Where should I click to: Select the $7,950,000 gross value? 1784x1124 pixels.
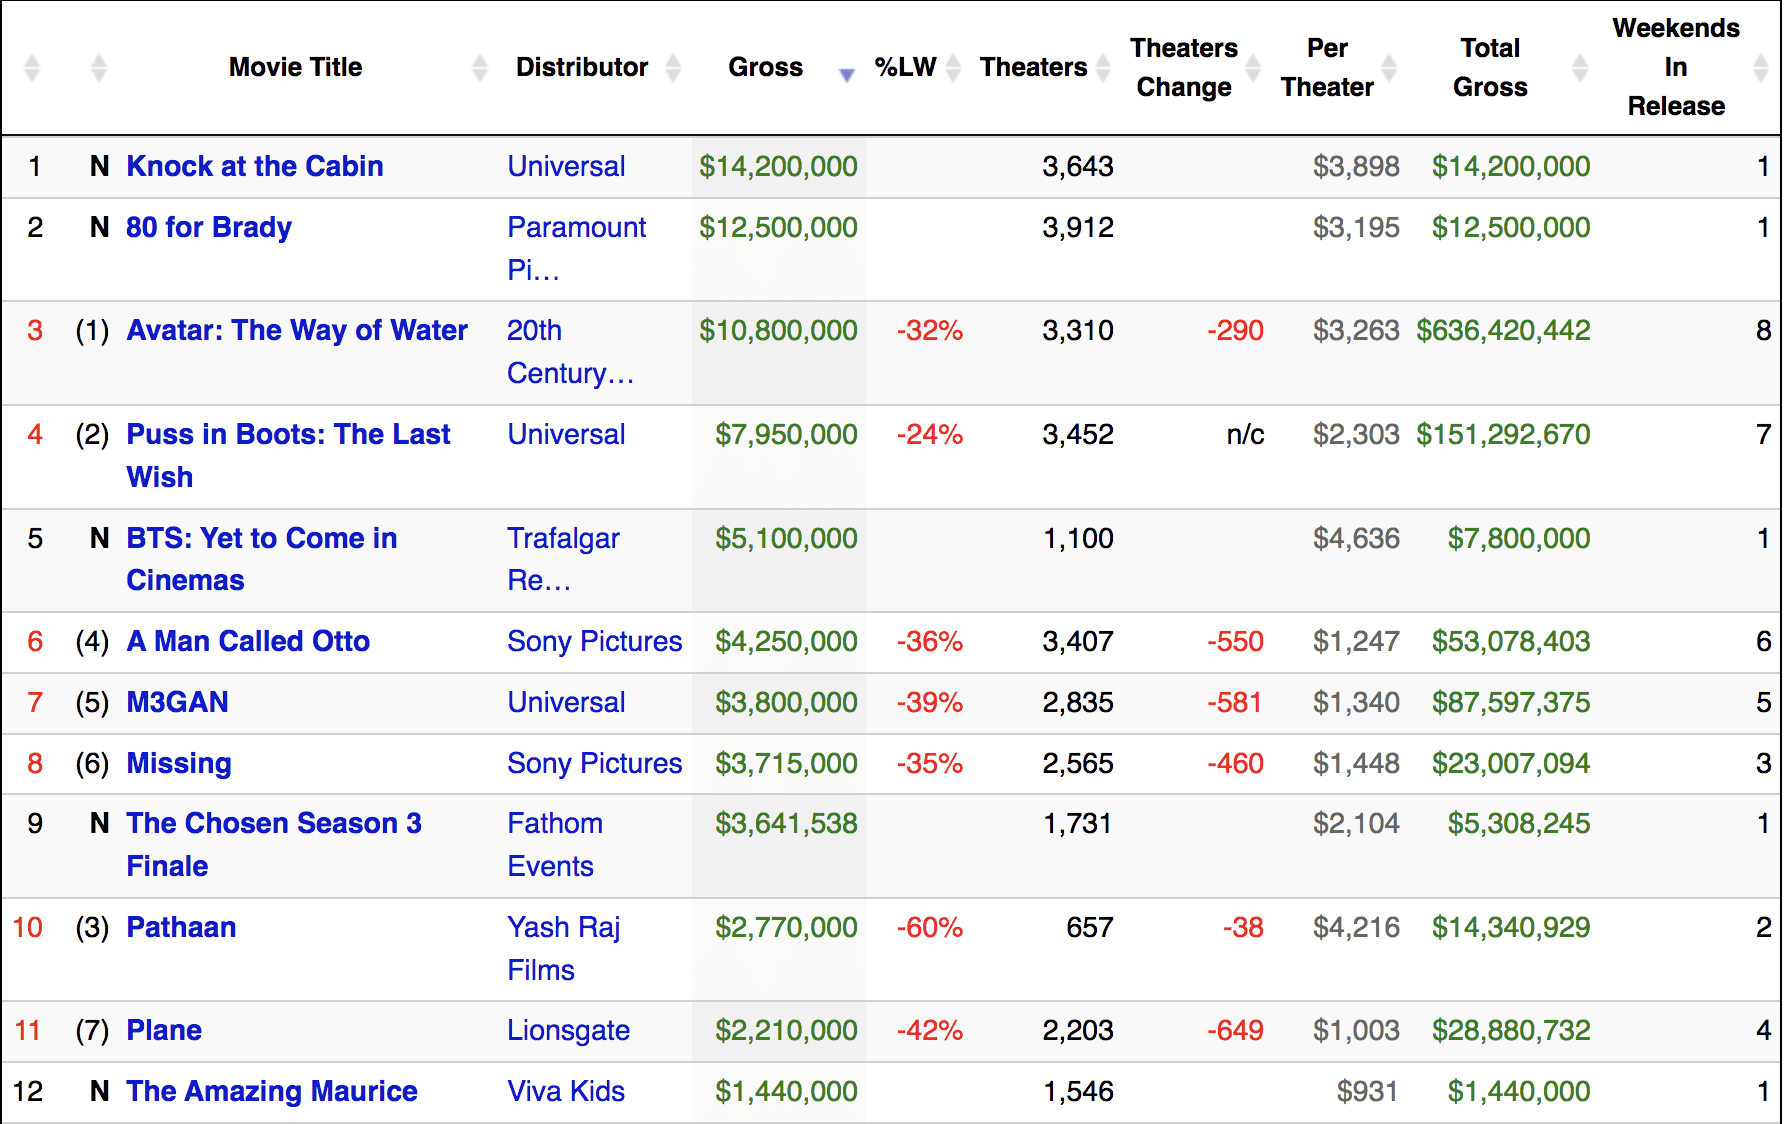[786, 434]
